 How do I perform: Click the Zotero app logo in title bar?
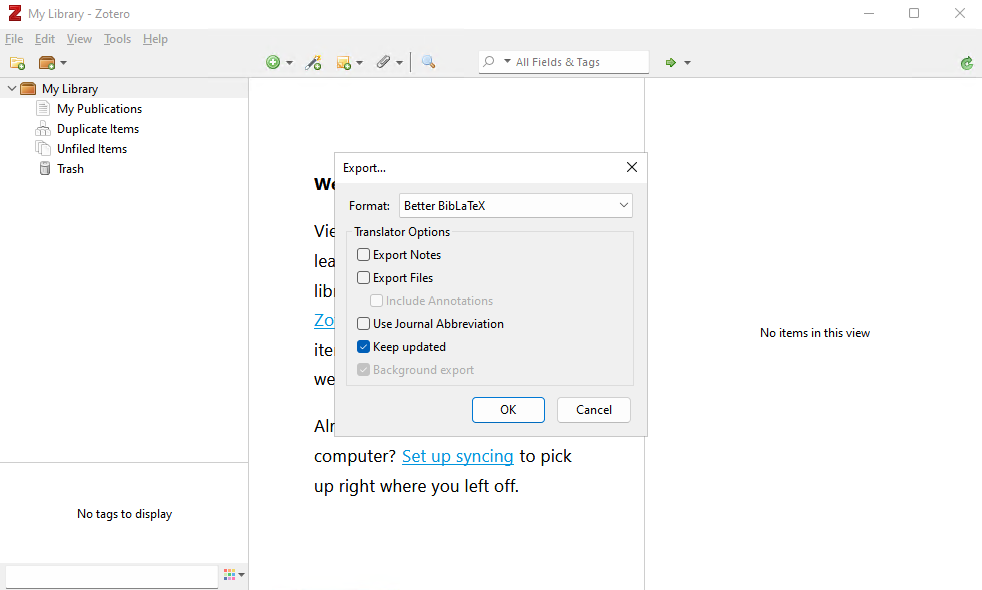coord(14,13)
